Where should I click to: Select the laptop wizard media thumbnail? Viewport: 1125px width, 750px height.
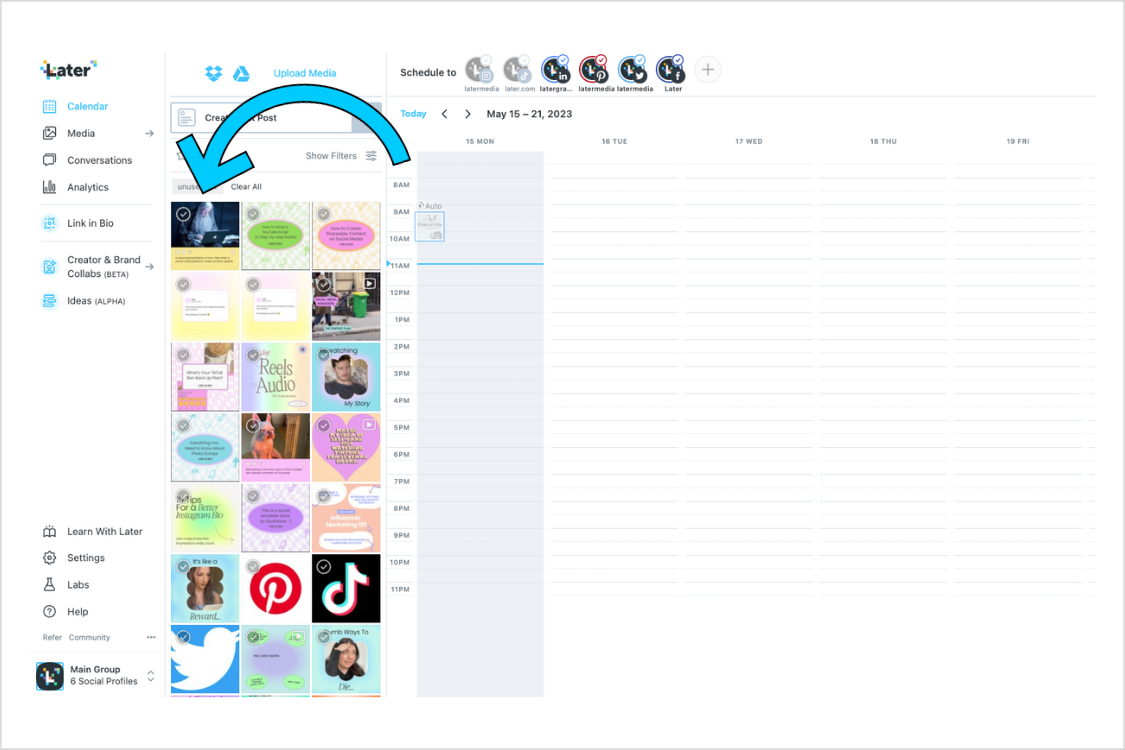(205, 235)
